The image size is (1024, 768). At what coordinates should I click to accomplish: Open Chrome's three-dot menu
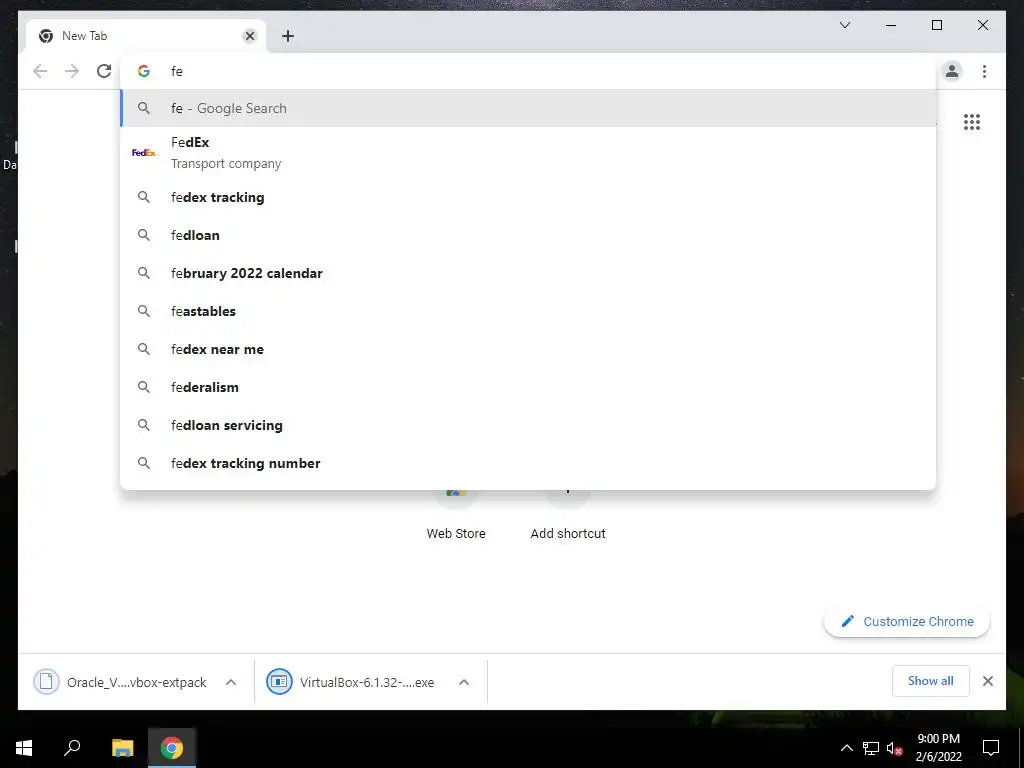coord(984,71)
